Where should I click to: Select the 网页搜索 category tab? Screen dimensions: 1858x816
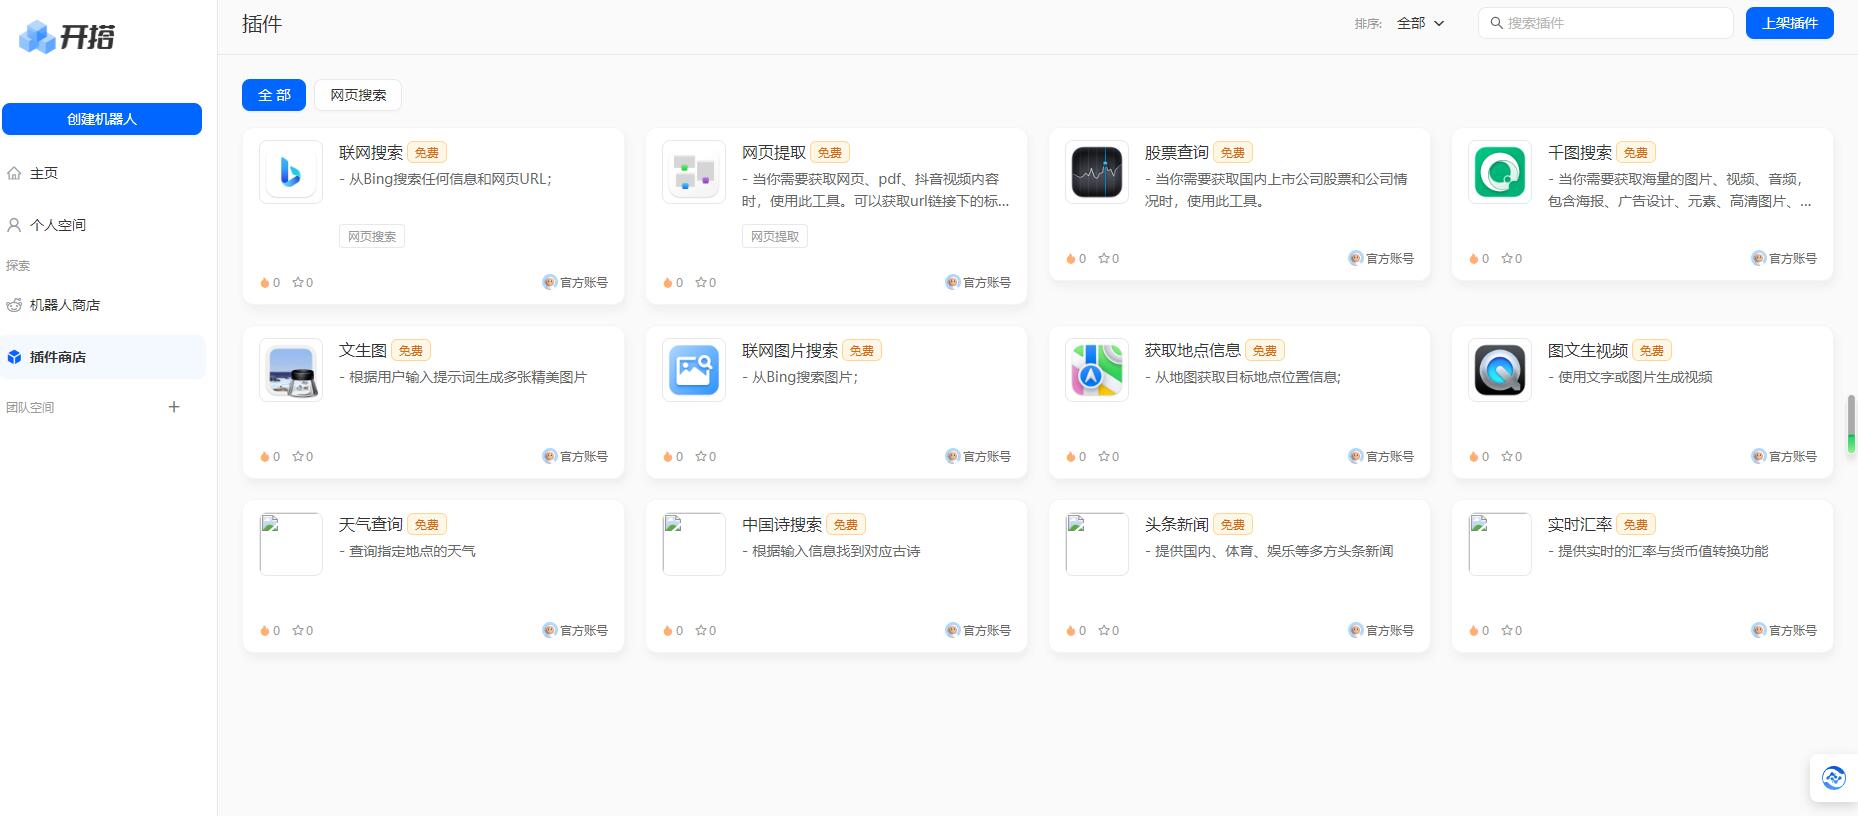point(358,95)
